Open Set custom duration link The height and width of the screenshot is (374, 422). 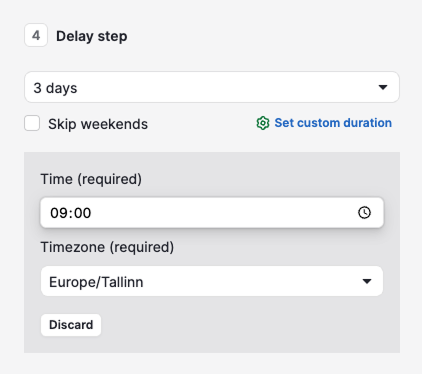(x=333, y=123)
